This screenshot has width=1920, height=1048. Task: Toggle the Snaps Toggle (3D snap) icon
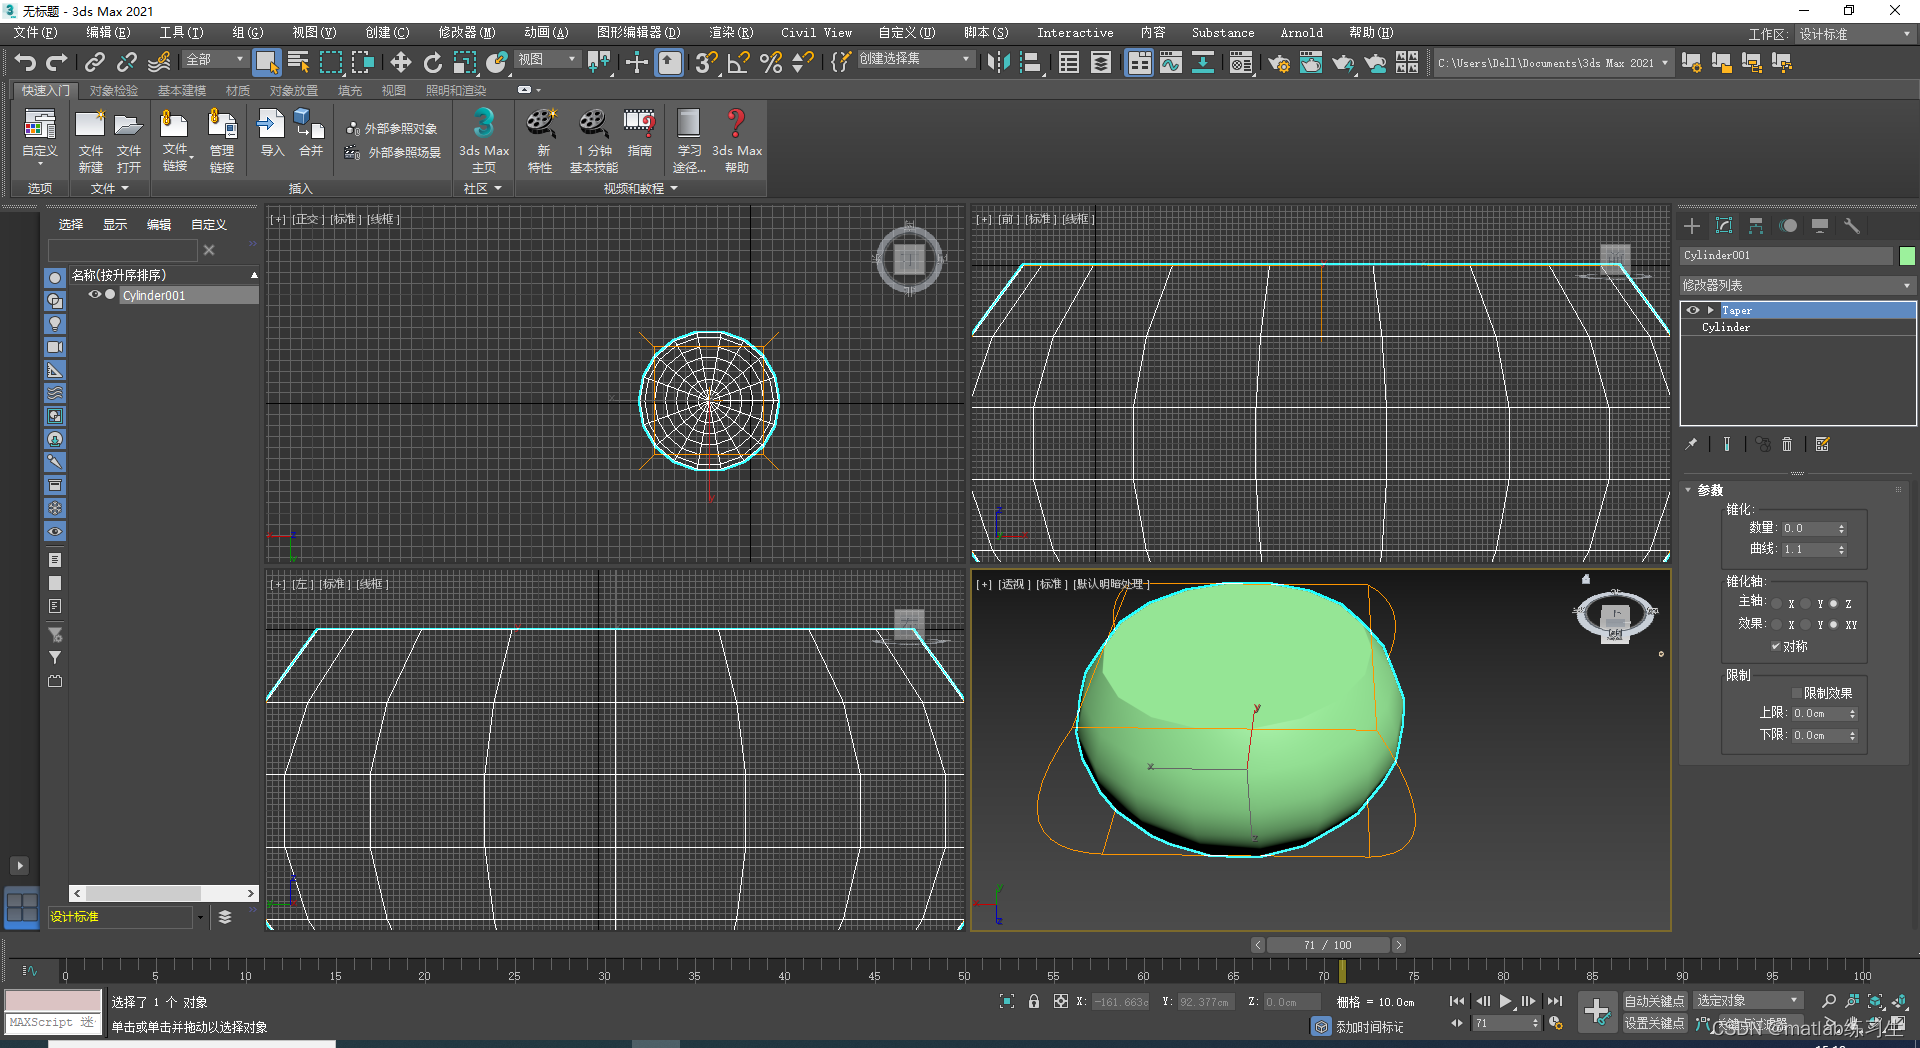point(706,62)
